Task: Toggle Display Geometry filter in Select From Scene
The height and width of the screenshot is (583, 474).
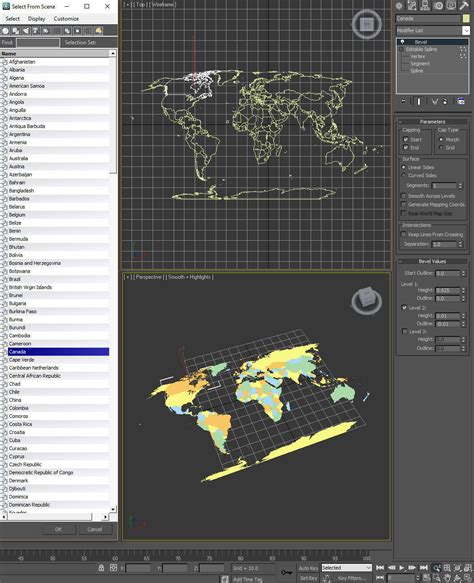Action: point(6,31)
